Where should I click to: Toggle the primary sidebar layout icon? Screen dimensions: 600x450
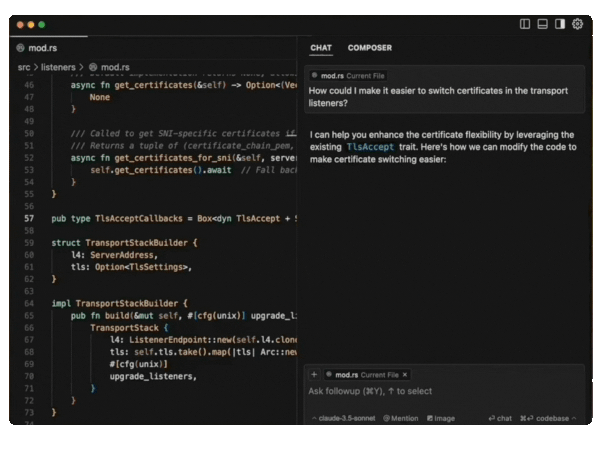525,24
